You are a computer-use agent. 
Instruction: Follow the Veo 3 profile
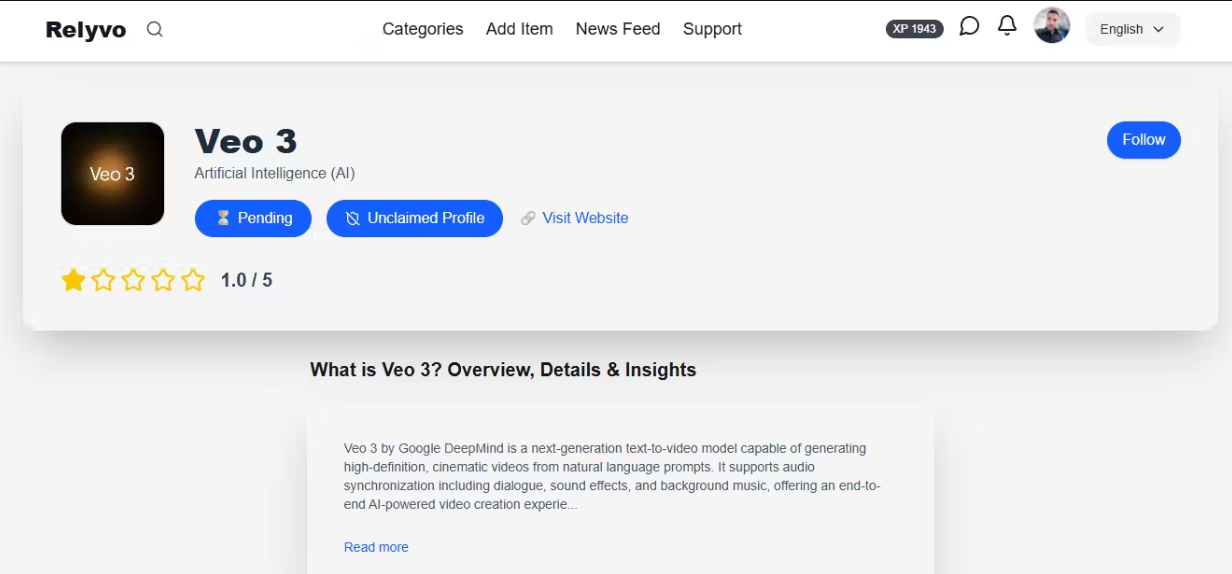(1144, 140)
